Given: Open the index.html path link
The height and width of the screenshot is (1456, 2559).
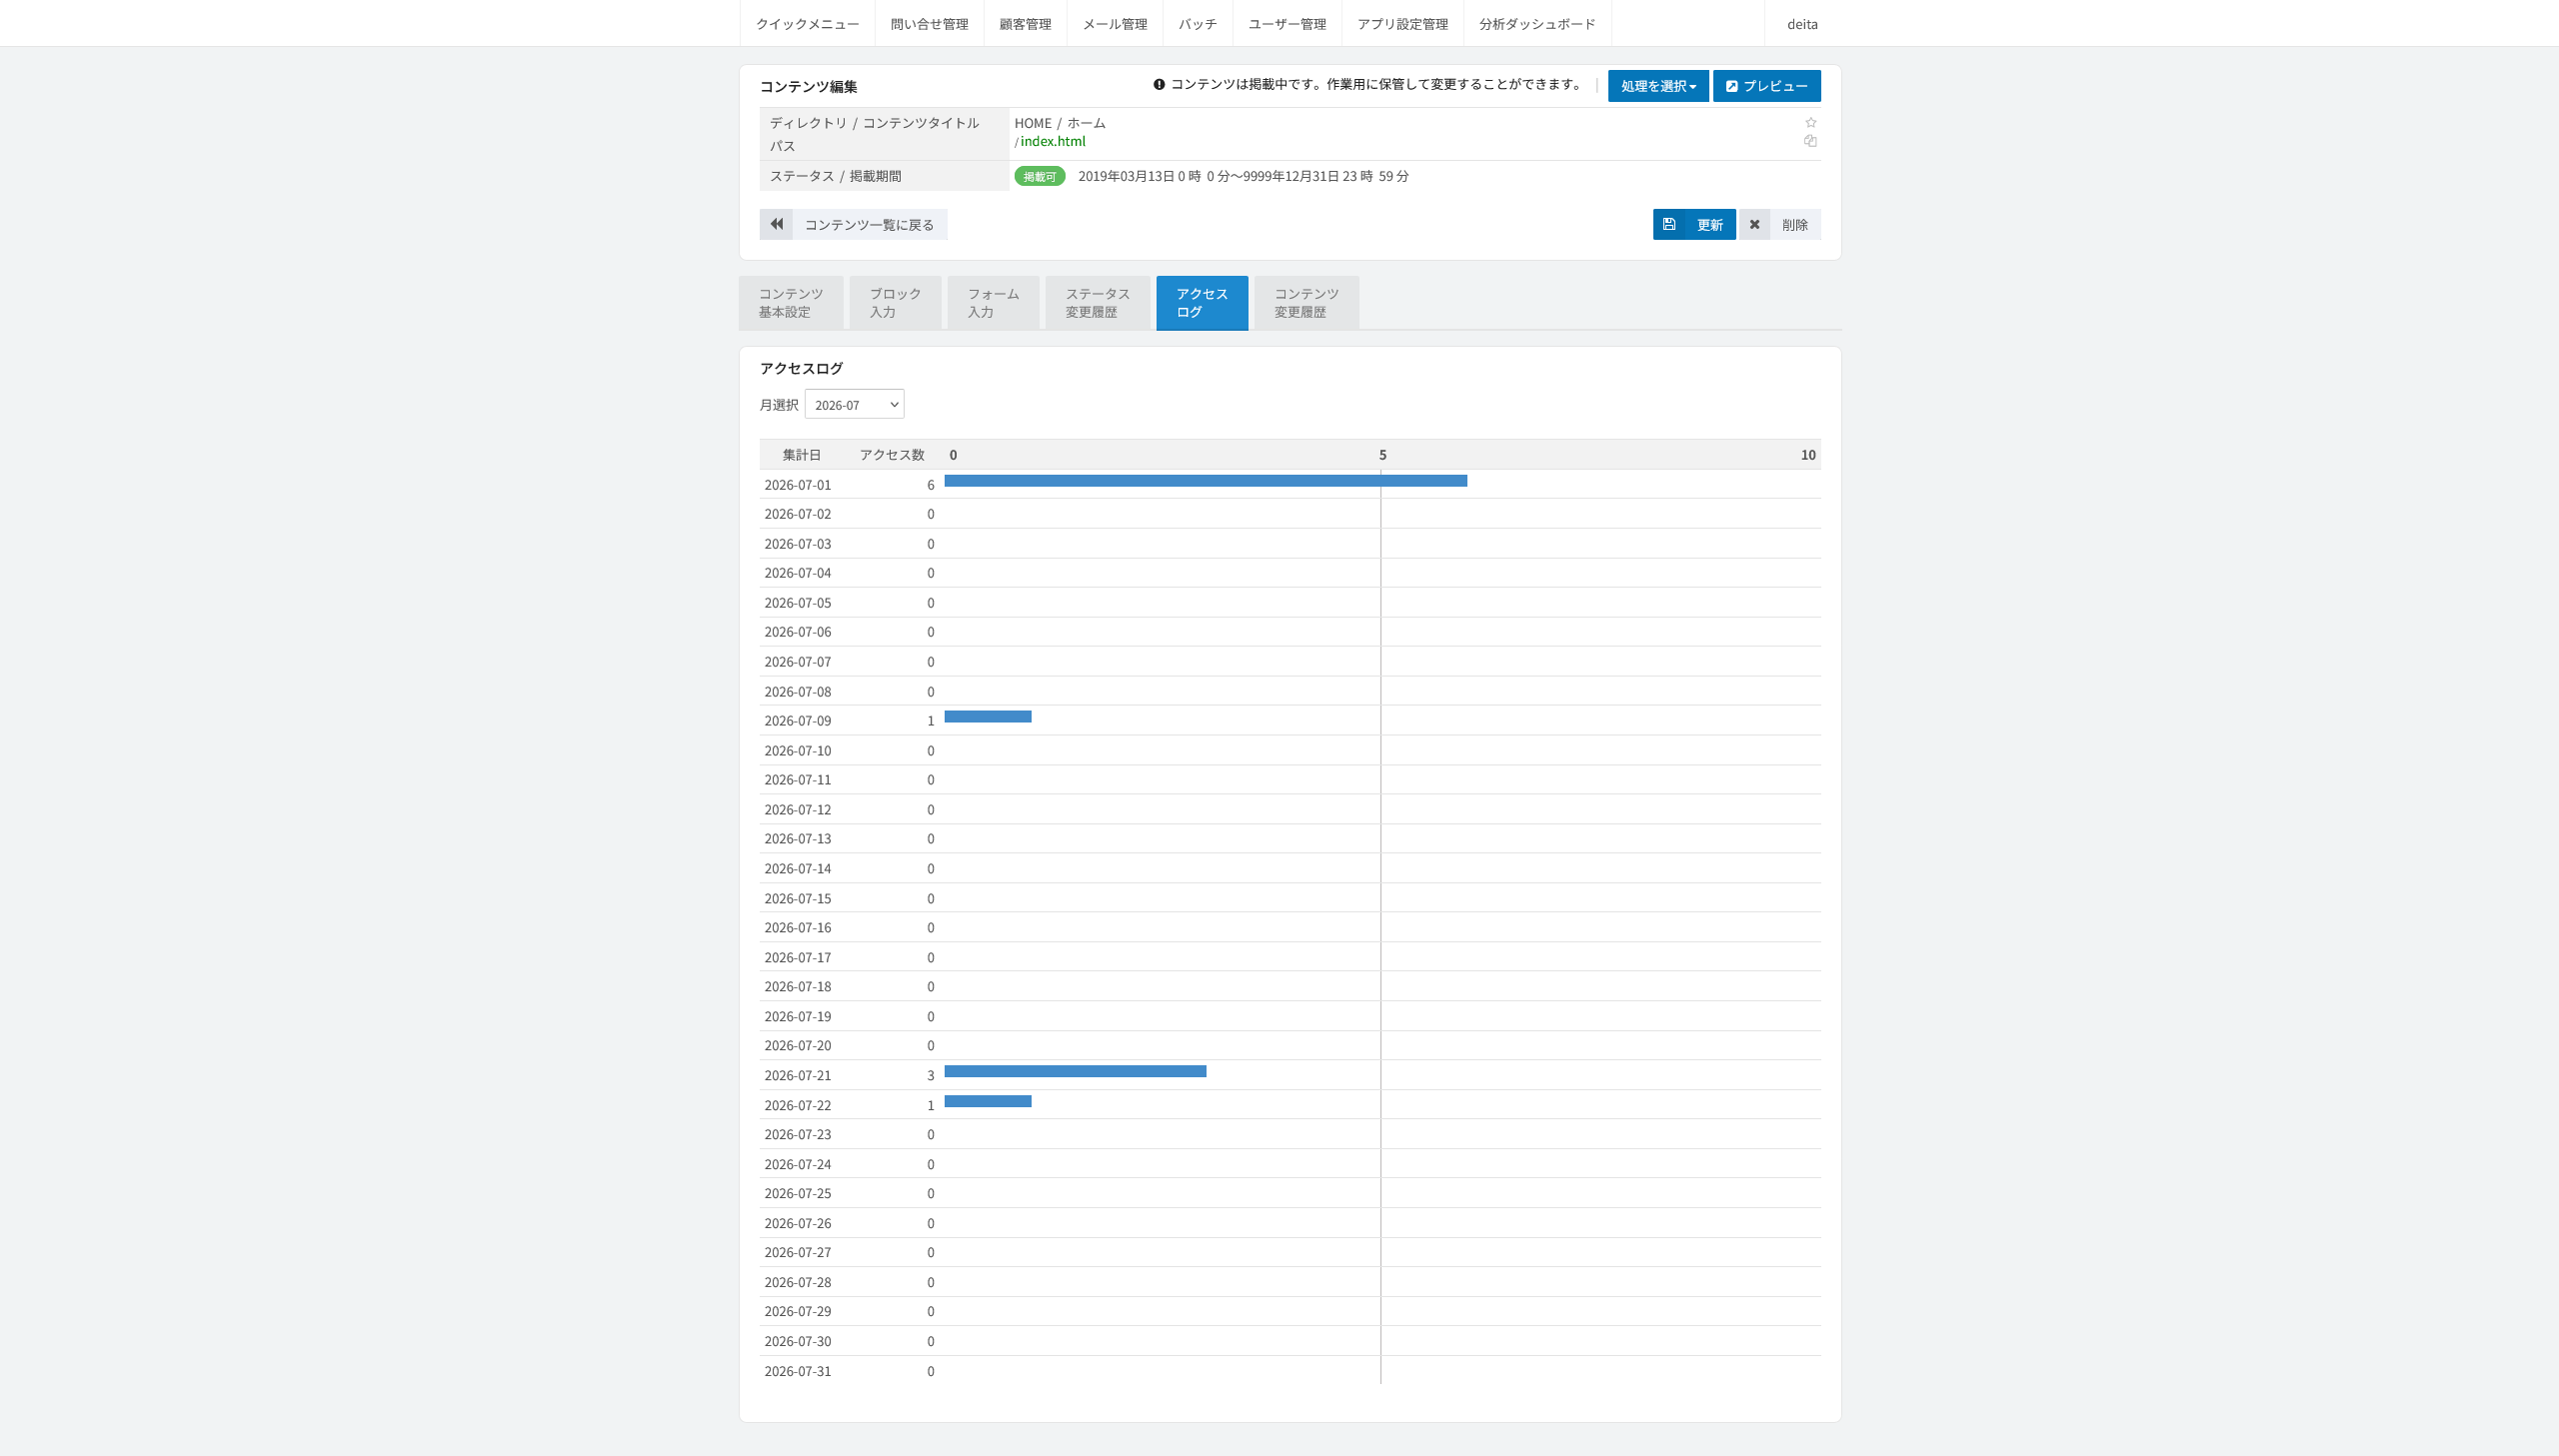Looking at the screenshot, I should coord(1052,141).
